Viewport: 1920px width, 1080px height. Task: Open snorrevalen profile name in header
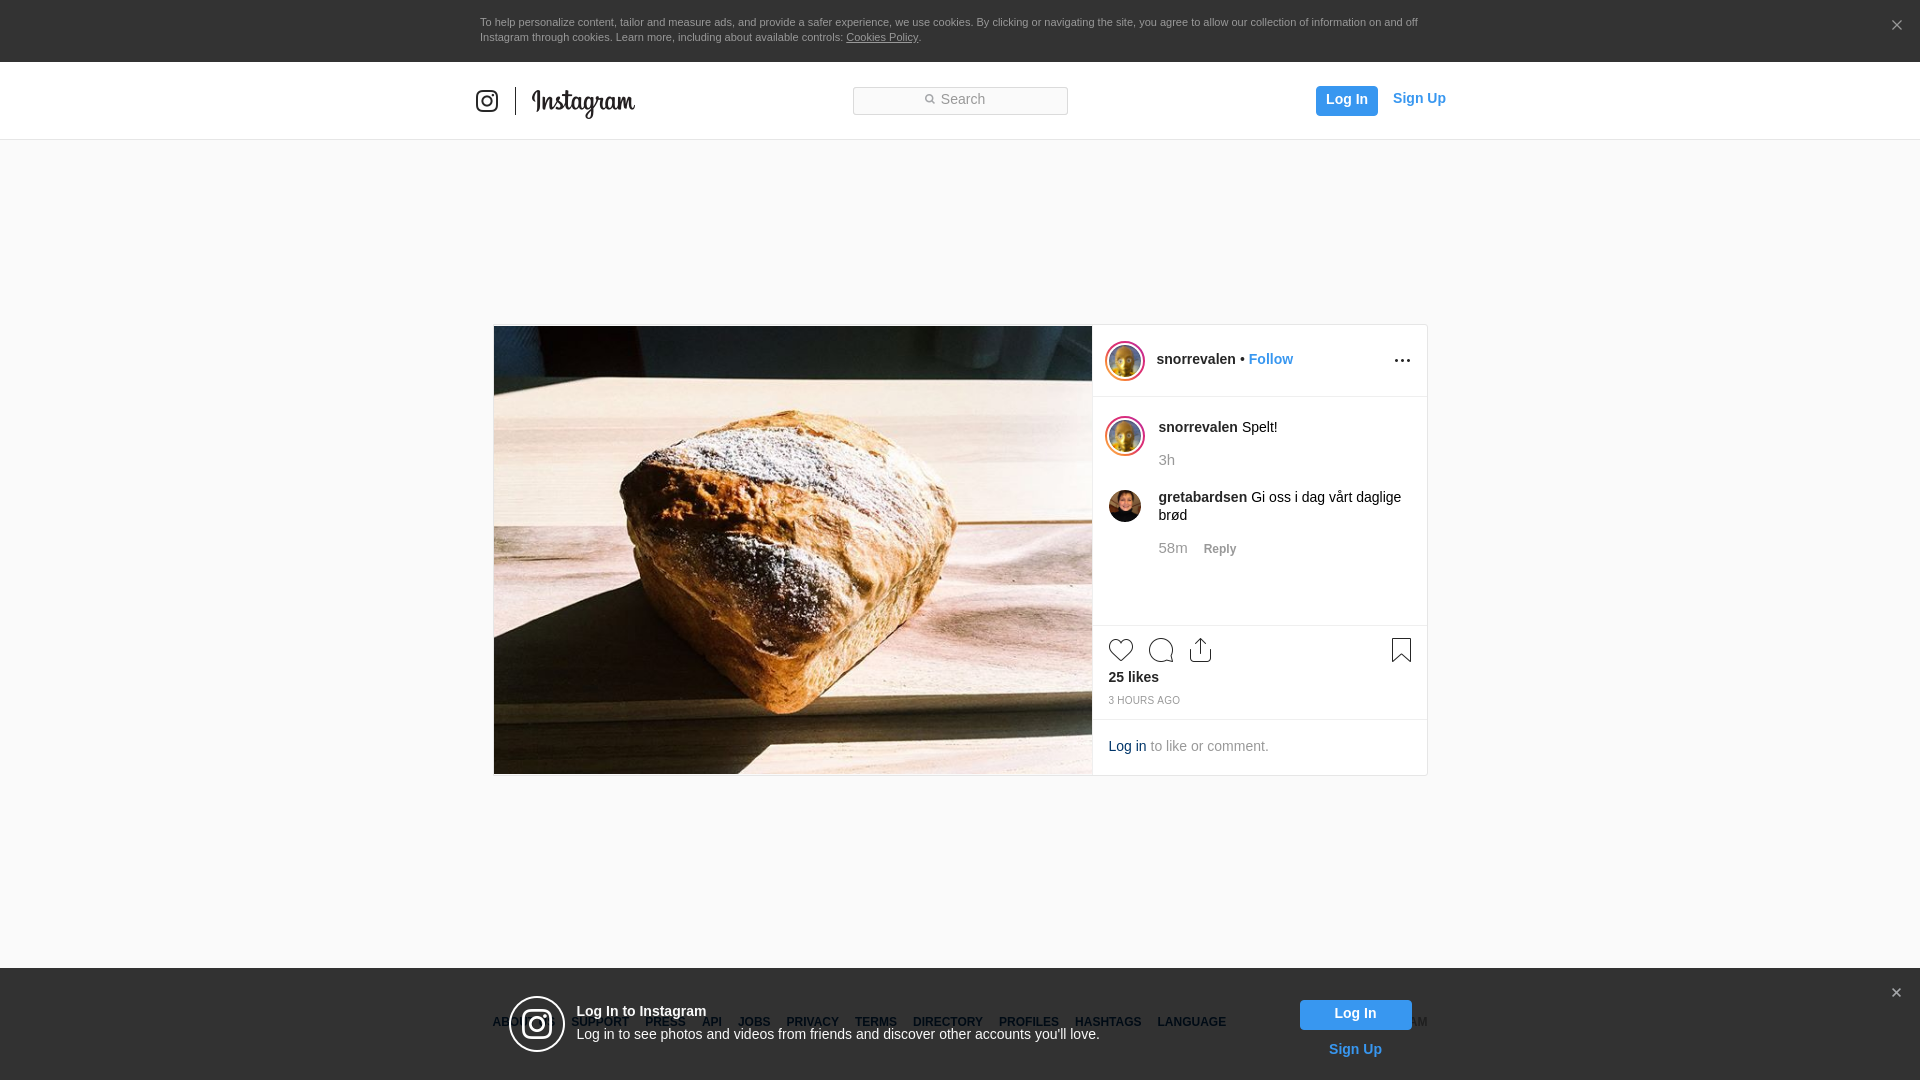1196,359
